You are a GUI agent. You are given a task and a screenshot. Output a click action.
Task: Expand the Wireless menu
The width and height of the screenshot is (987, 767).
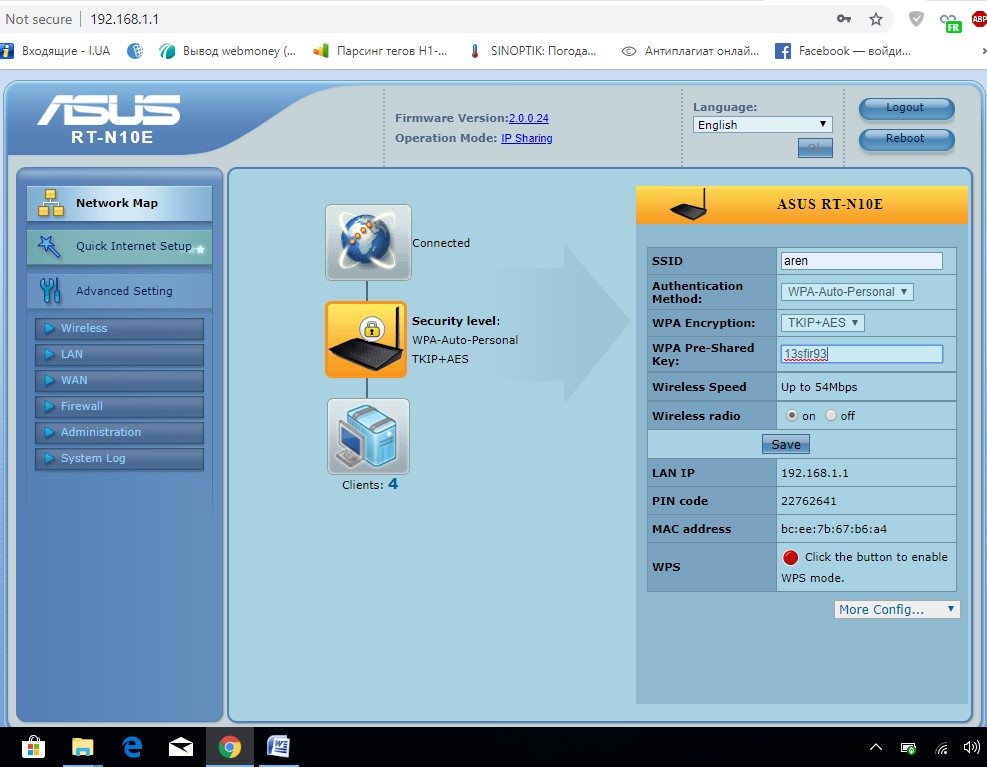(120, 328)
